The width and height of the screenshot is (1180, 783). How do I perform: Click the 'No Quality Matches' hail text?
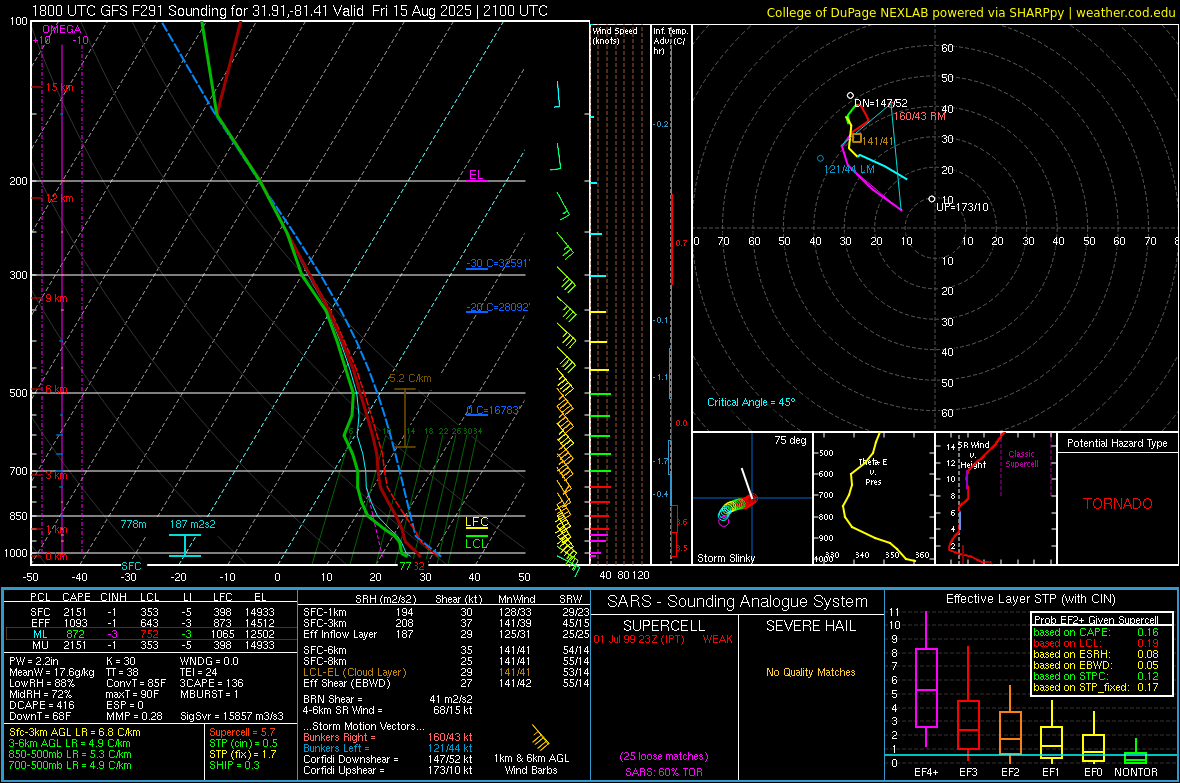810,672
